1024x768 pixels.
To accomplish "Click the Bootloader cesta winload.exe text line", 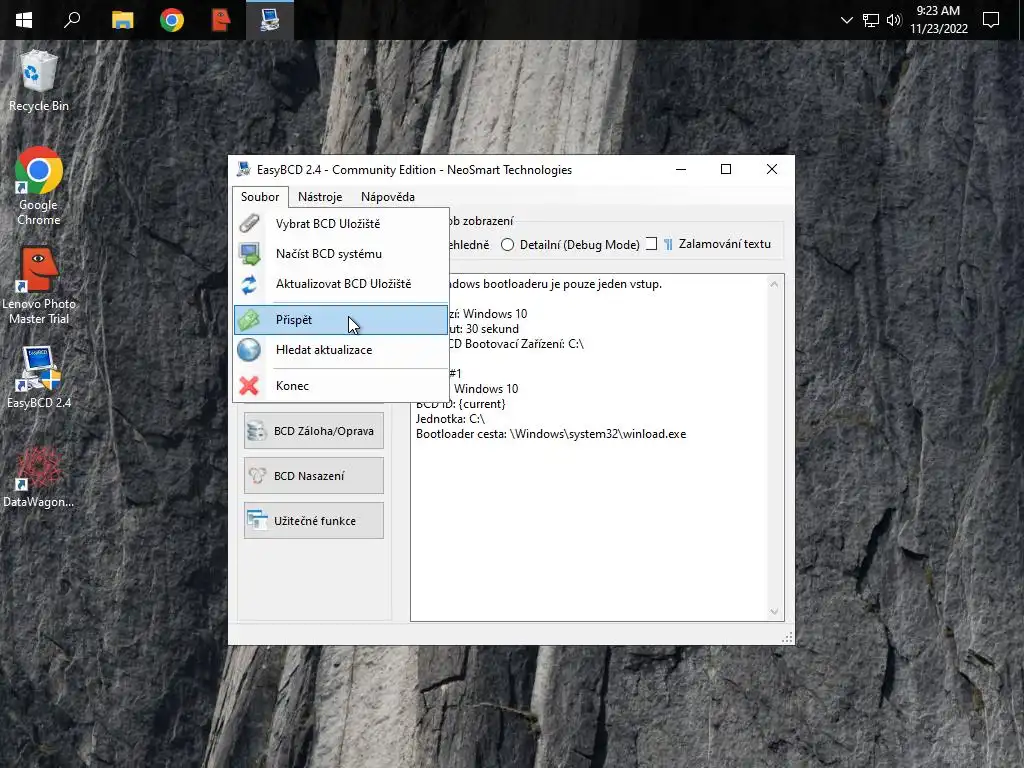I will click(x=551, y=434).
